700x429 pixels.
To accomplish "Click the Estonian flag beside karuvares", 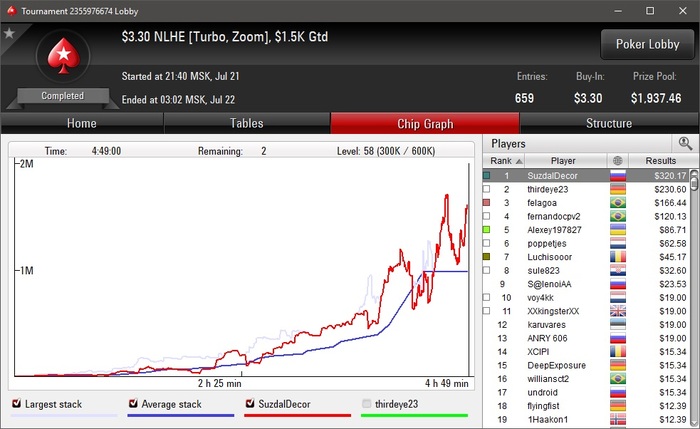I will (618, 325).
